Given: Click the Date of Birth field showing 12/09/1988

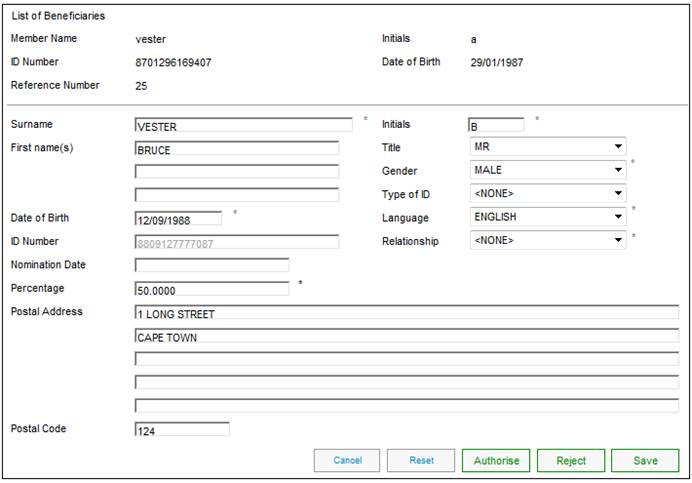Looking at the screenshot, I should pos(178,218).
